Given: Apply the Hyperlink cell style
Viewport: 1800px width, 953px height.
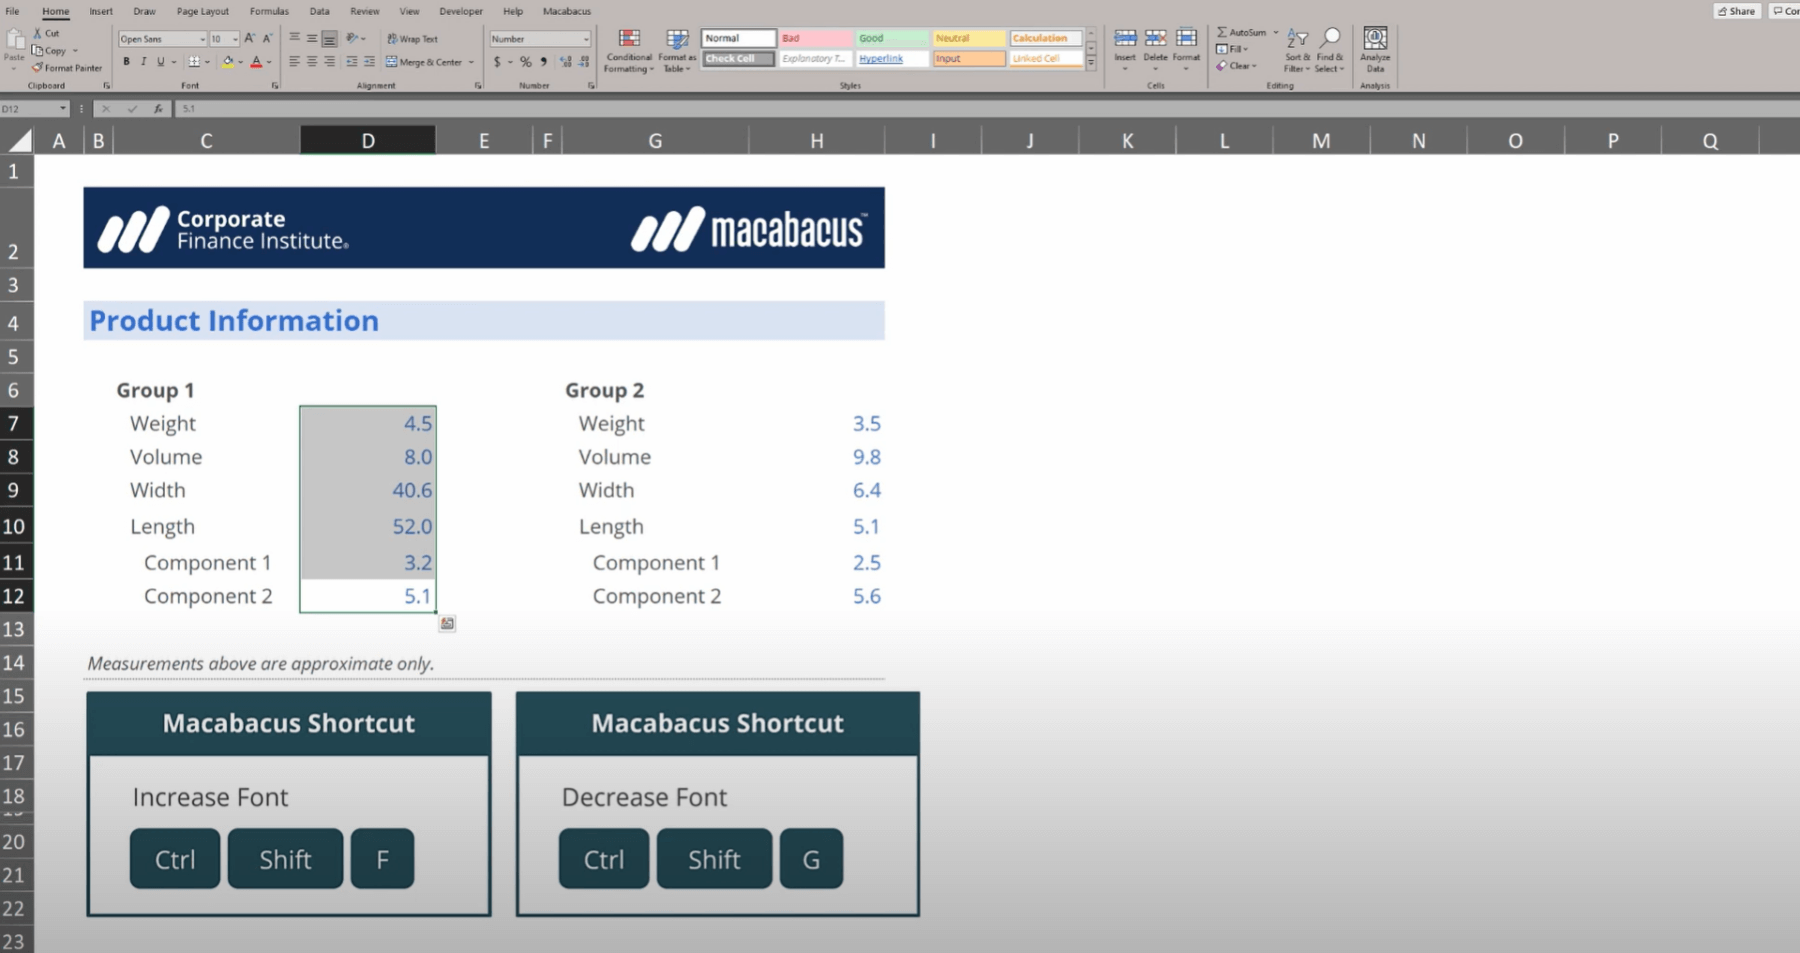Looking at the screenshot, I should click(892, 59).
